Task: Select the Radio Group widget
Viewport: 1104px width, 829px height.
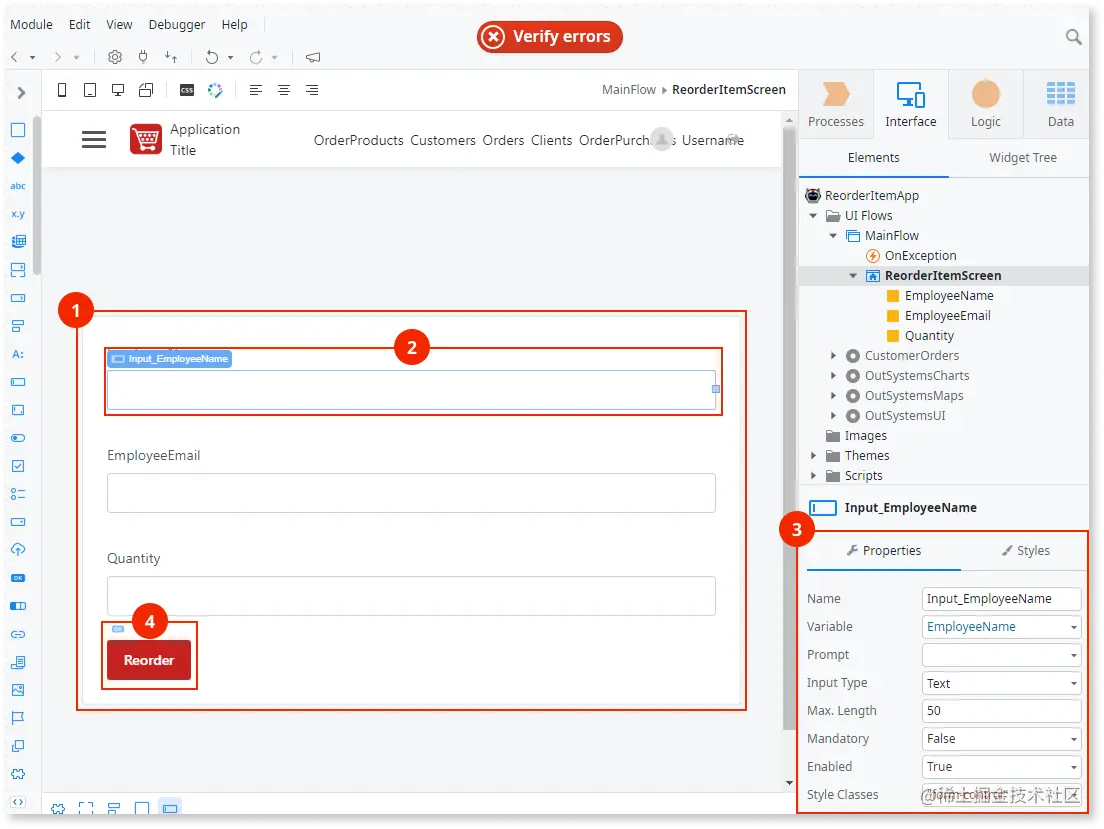Action: pyautogui.click(x=18, y=494)
